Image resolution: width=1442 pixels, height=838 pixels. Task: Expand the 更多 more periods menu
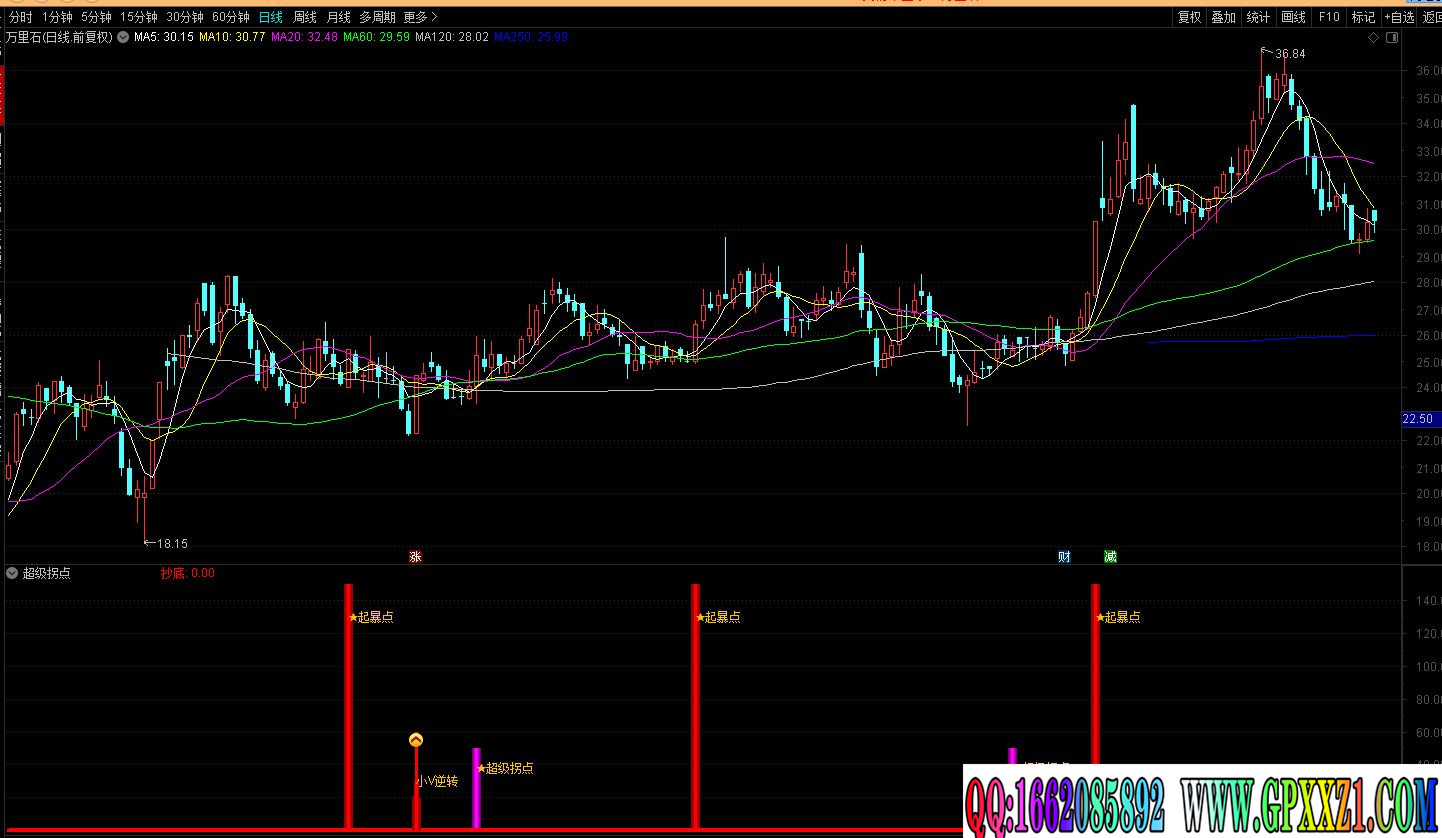point(420,17)
